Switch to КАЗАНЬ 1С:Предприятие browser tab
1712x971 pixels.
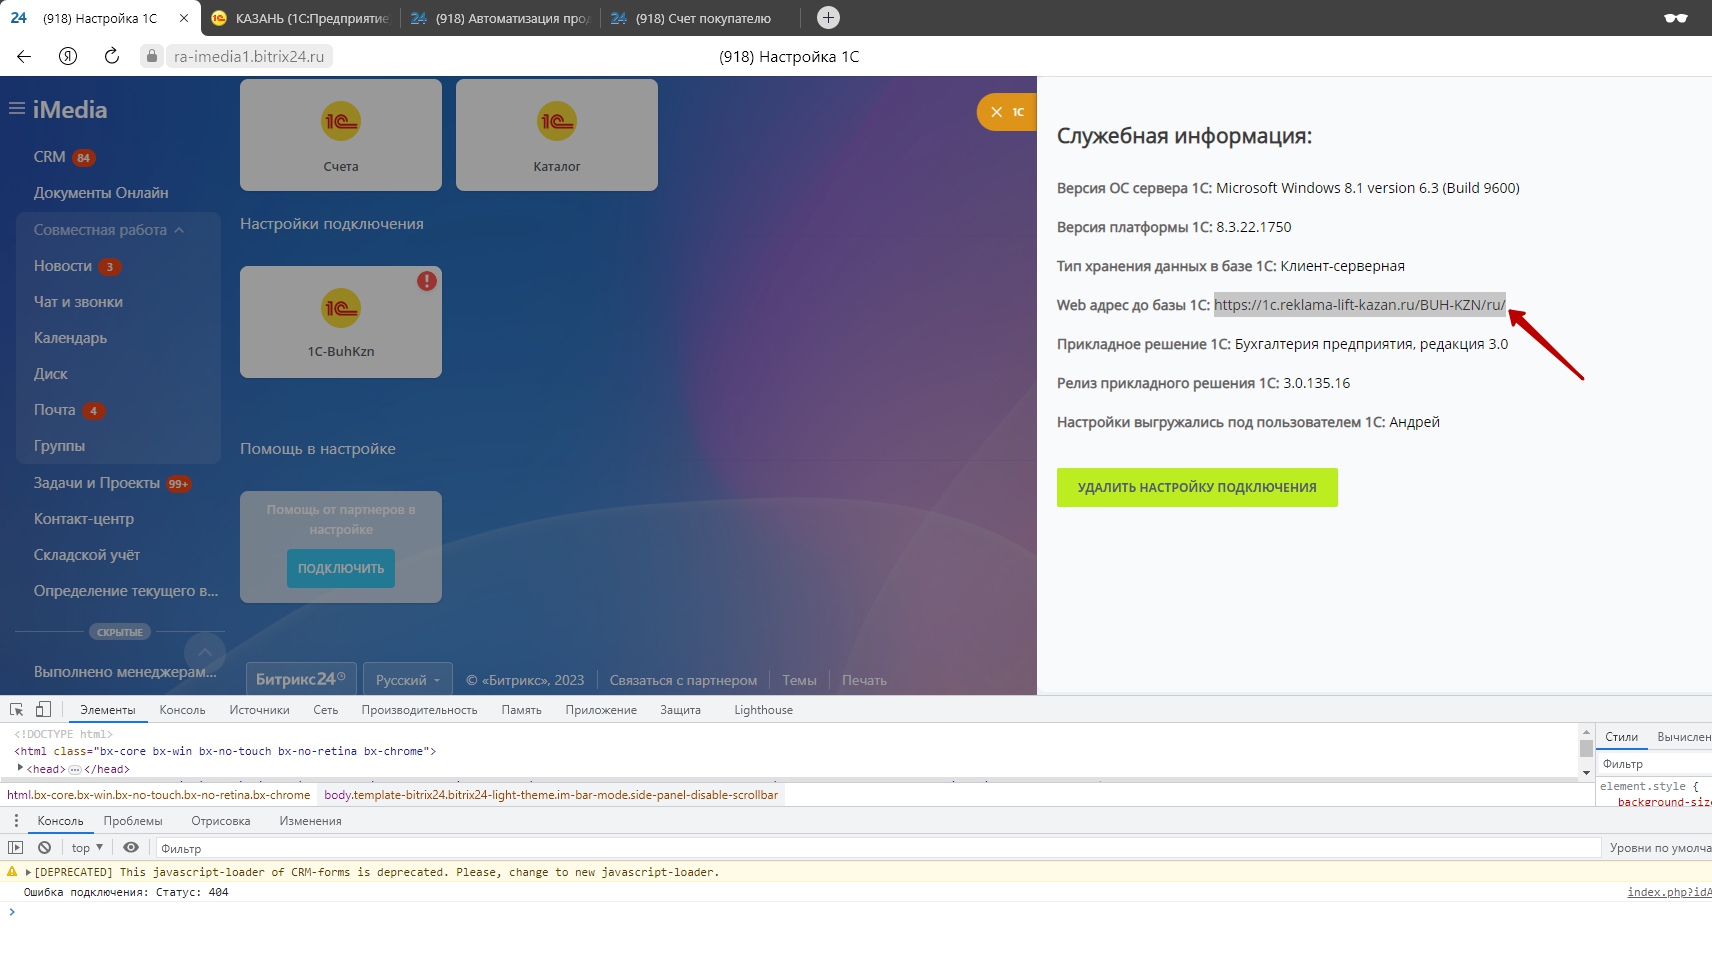(x=301, y=18)
